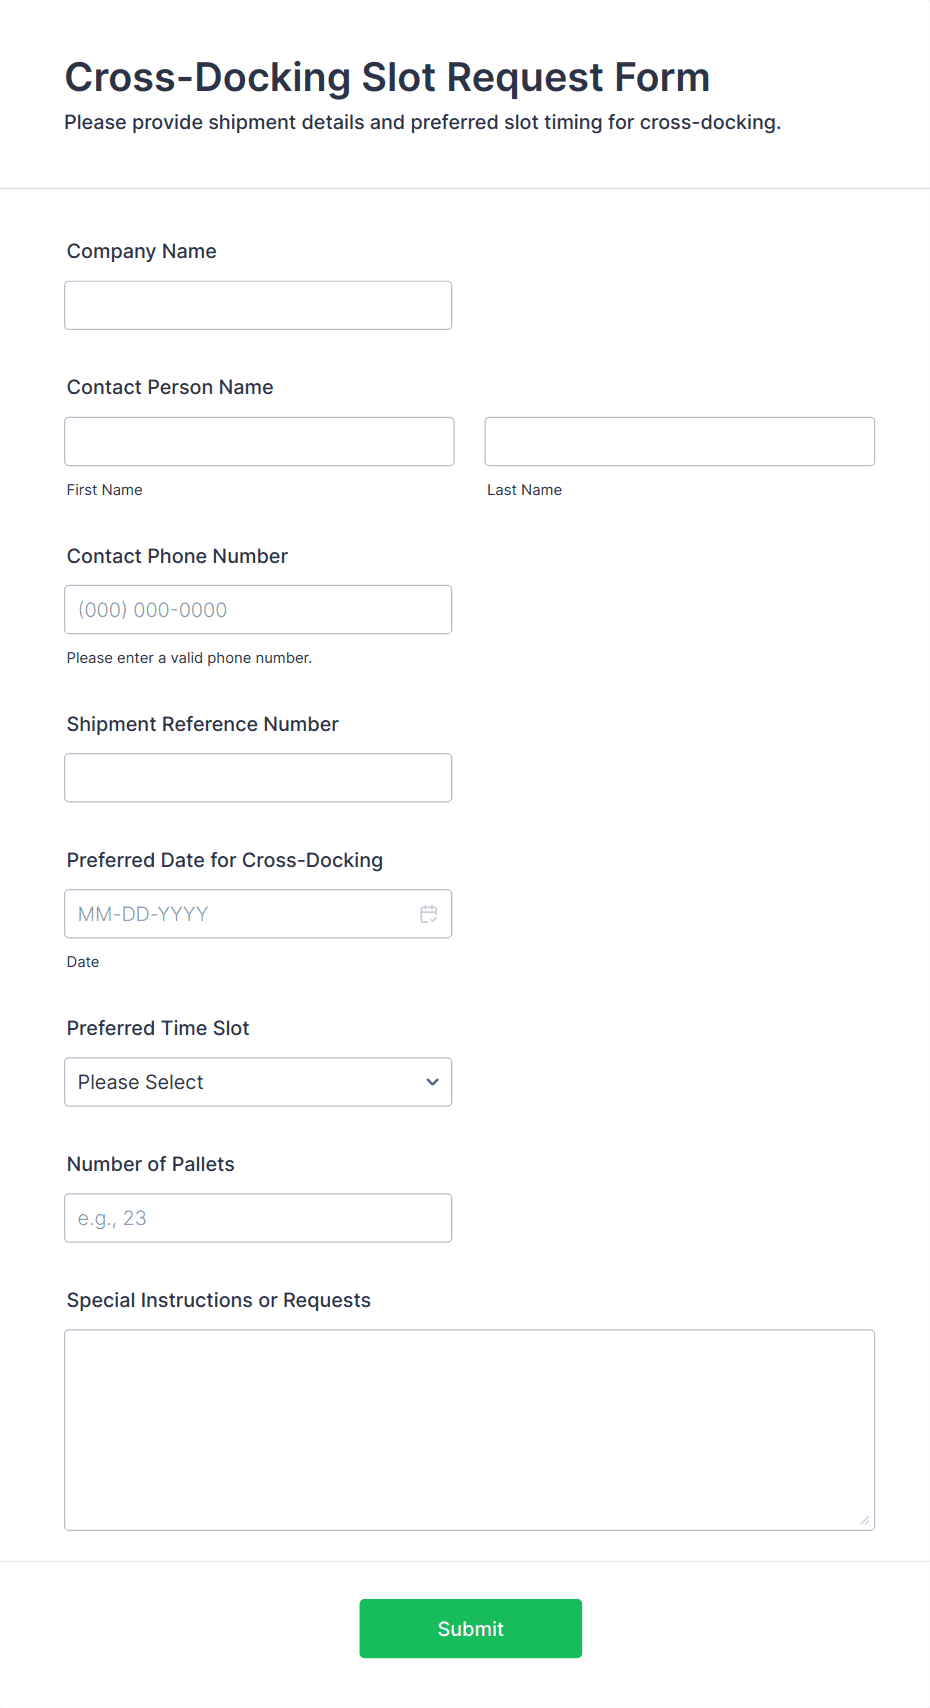This screenshot has width=930, height=1708.
Task: Click the textarea resize handle corner
Action: pyautogui.click(x=865, y=1520)
